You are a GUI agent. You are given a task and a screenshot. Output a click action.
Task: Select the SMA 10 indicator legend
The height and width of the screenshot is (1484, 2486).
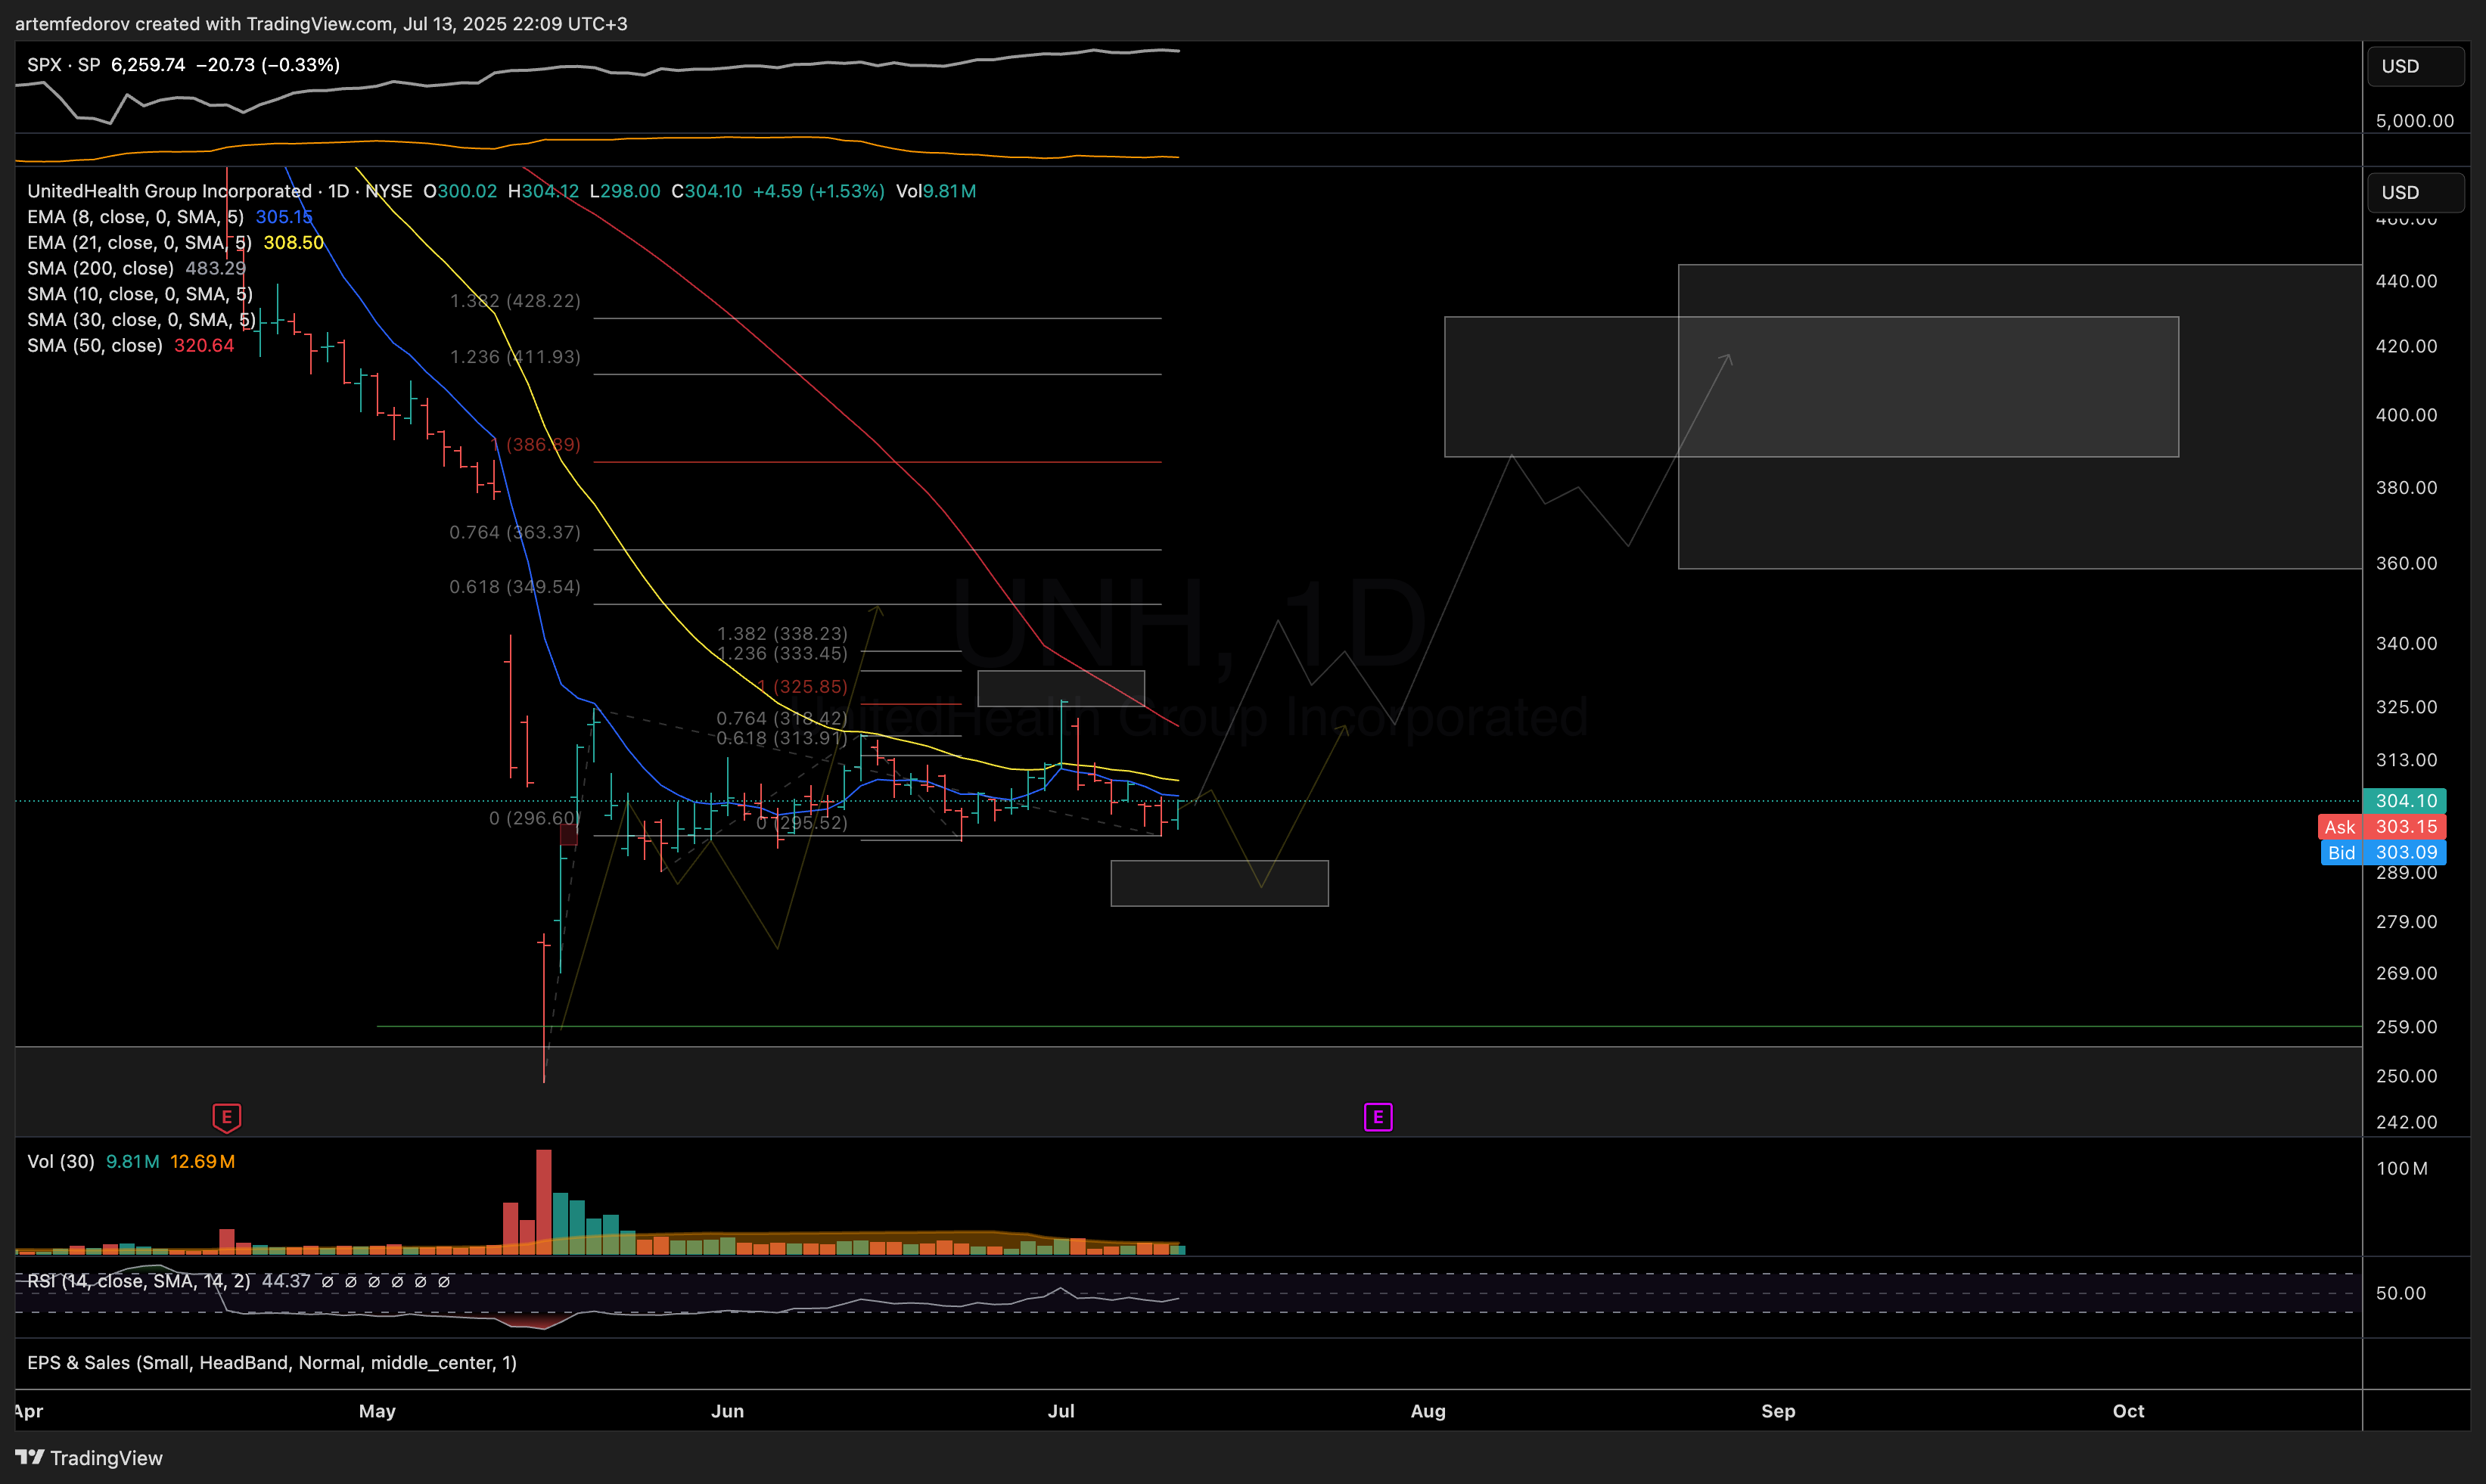(x=140, y=294)
